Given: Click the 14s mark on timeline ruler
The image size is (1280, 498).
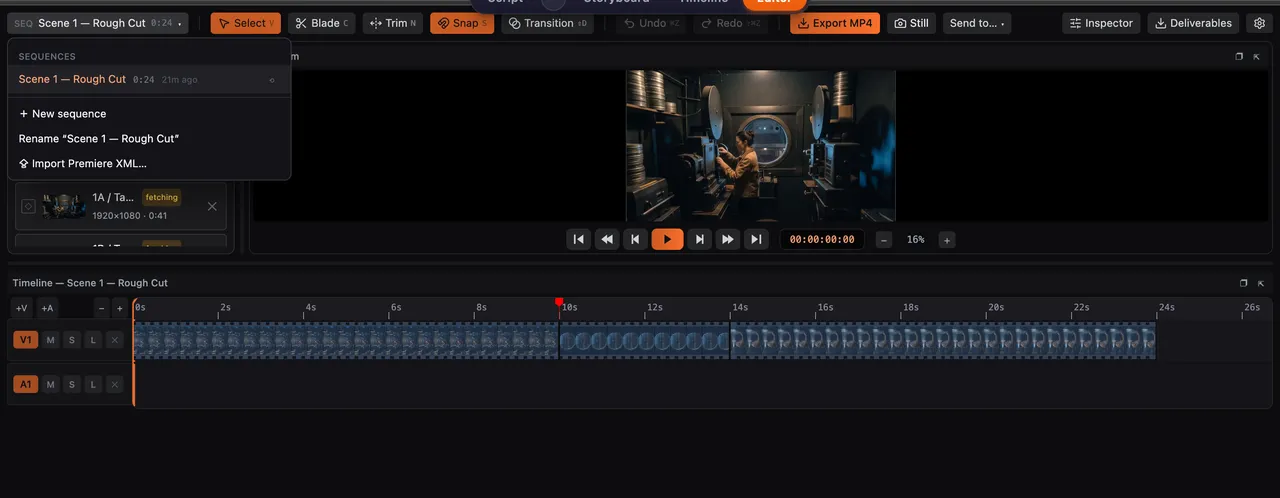Looking at the screenshot, I should [740, 307].
